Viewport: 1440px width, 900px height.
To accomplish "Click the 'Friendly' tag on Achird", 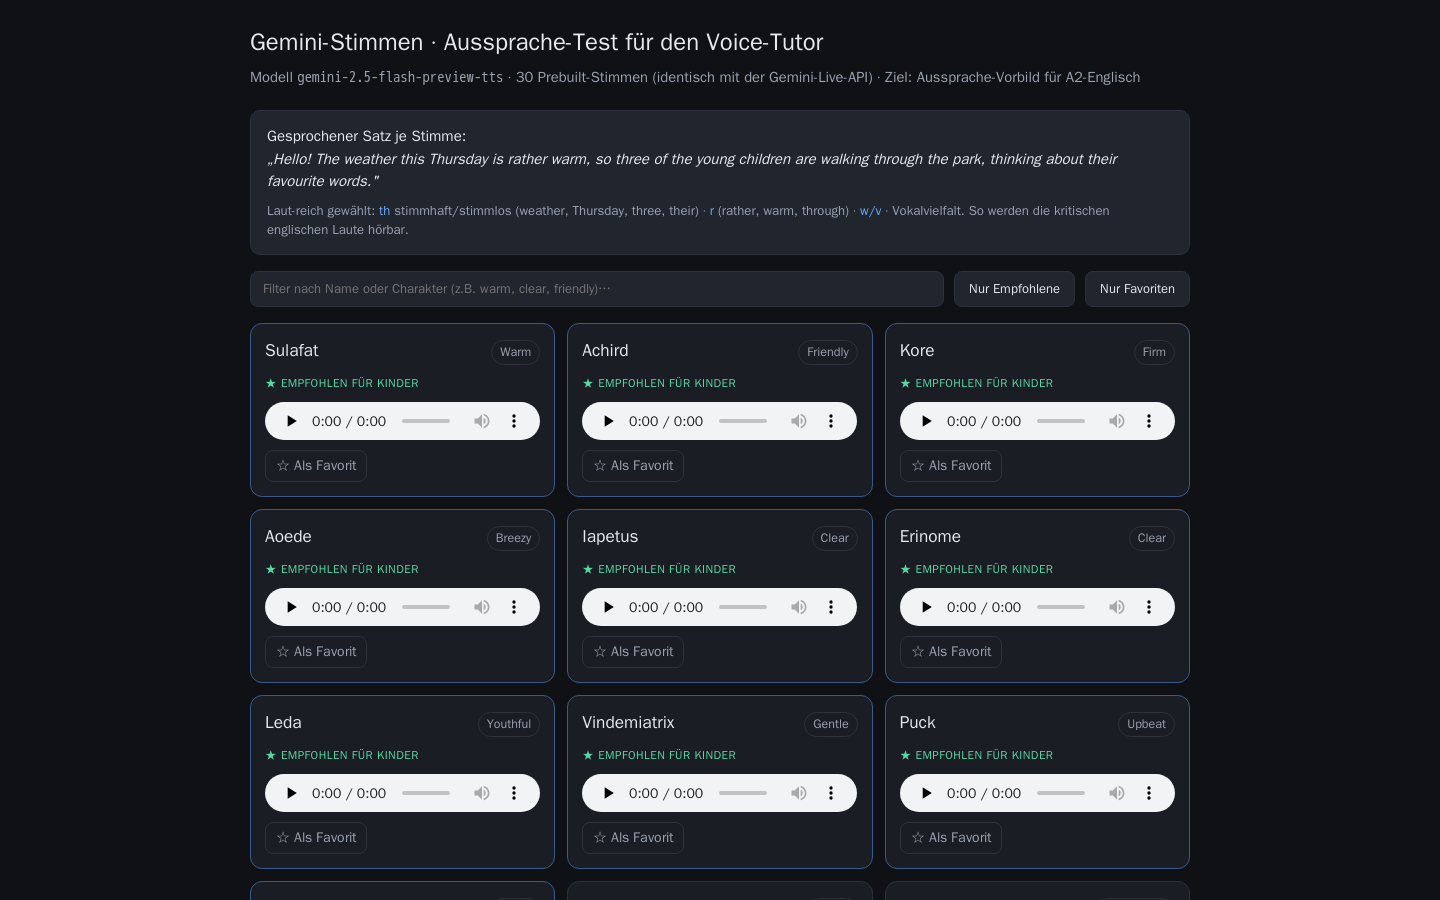I will coord(828,352).
